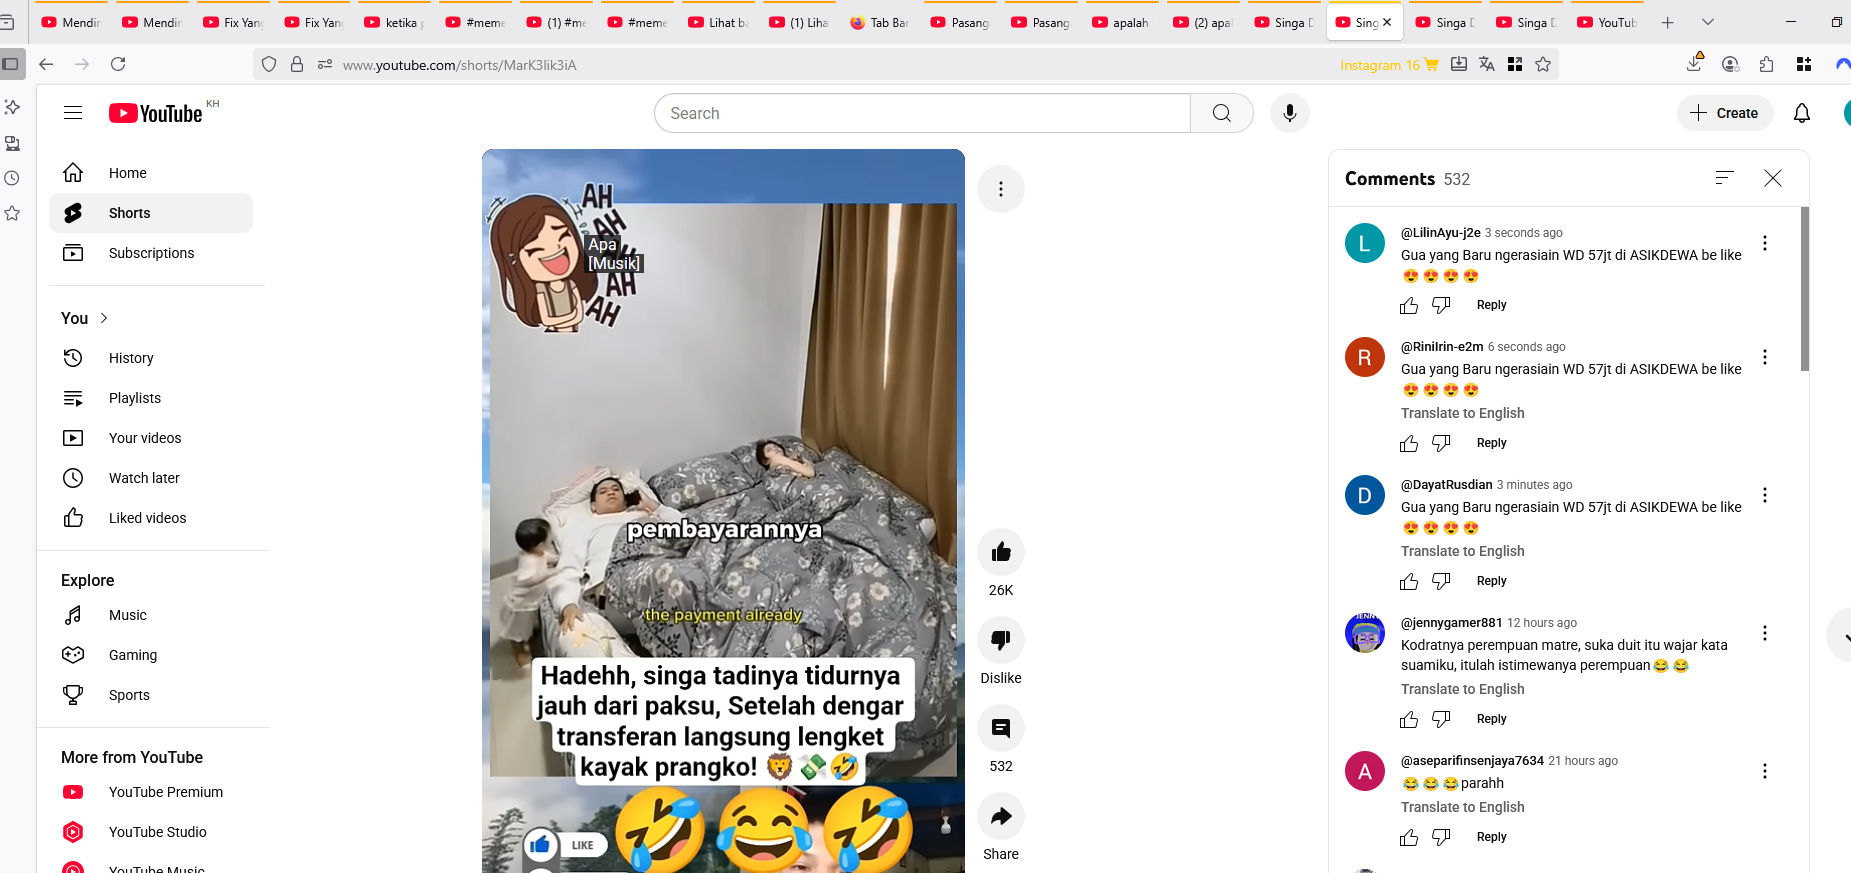The width and height of the screenshot is (1851, 873).
Task: Like @RiniIrin-e2m's comment
Action: (x=1409, y=443)
